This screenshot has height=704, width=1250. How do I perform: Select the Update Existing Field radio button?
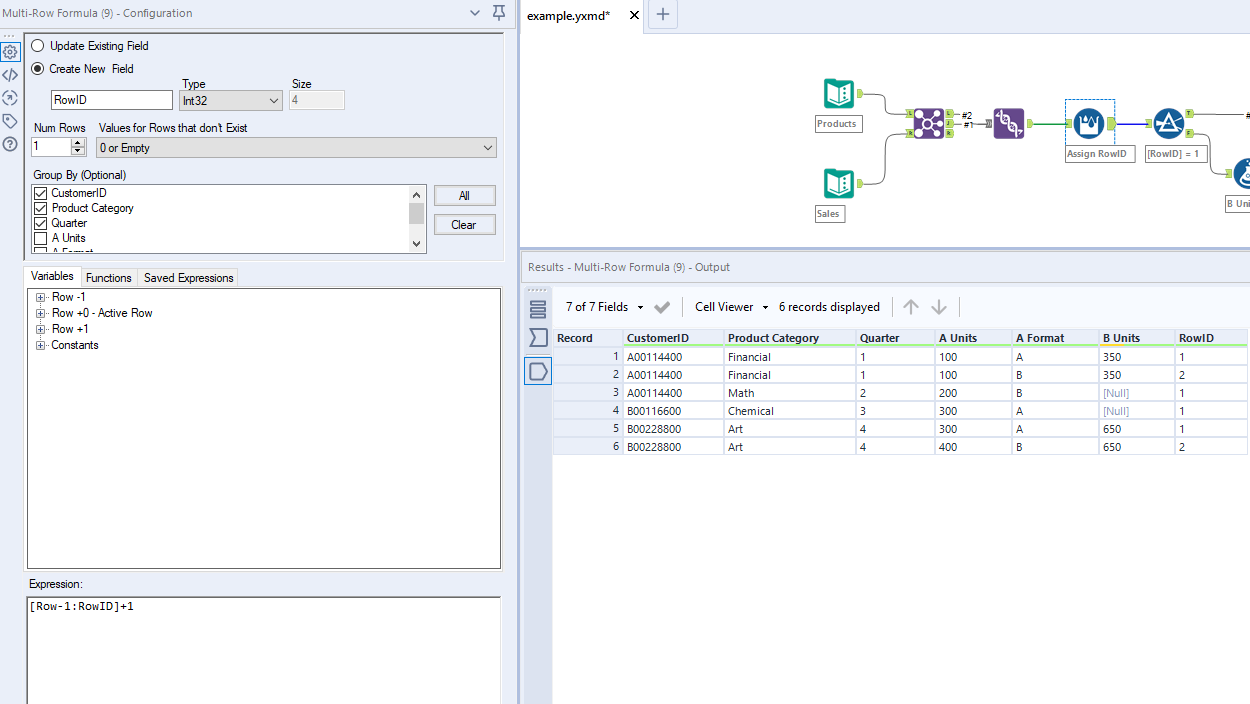tap(37, 45)
